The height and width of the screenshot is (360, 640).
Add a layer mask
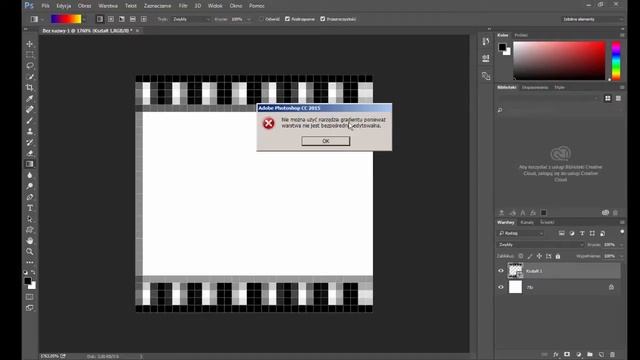point(567,354)
